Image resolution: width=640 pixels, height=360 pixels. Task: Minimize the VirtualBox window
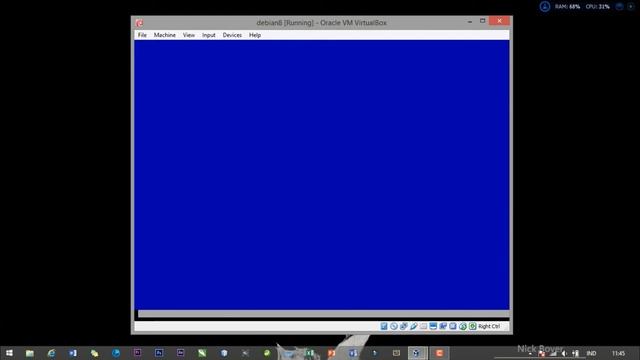(470, 21)
